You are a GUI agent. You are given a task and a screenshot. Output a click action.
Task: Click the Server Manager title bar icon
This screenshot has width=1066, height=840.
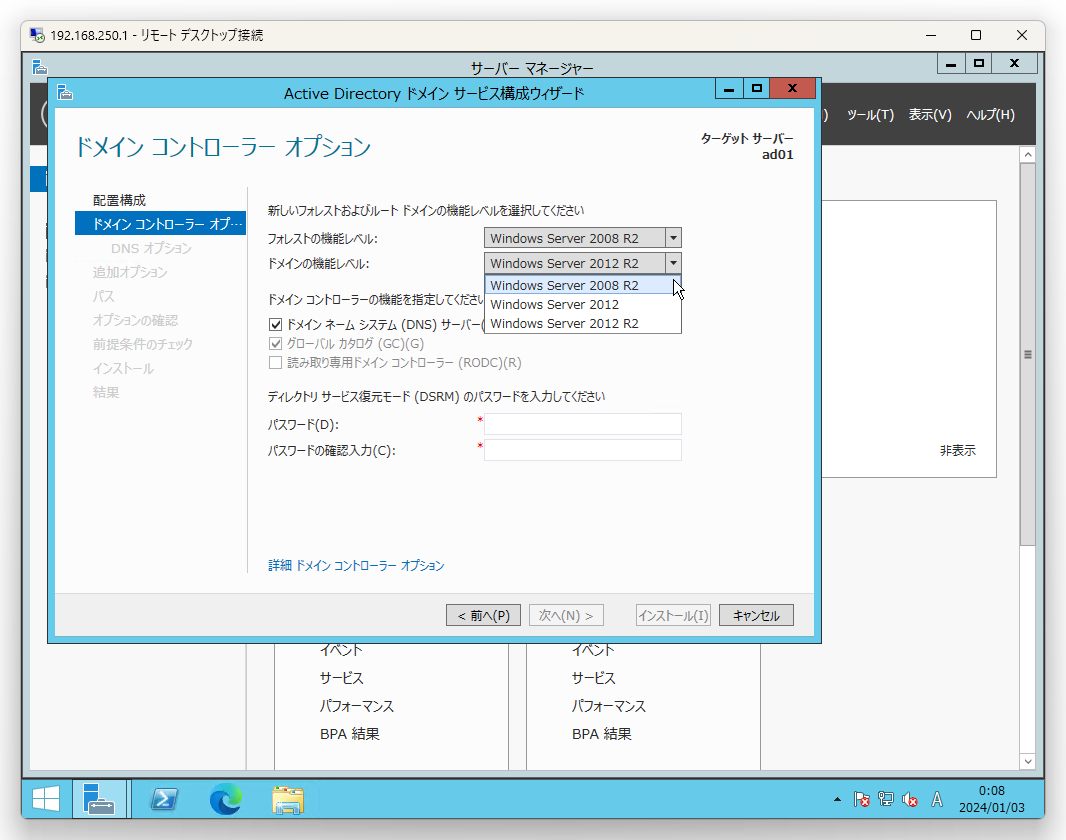coord(40,67)
